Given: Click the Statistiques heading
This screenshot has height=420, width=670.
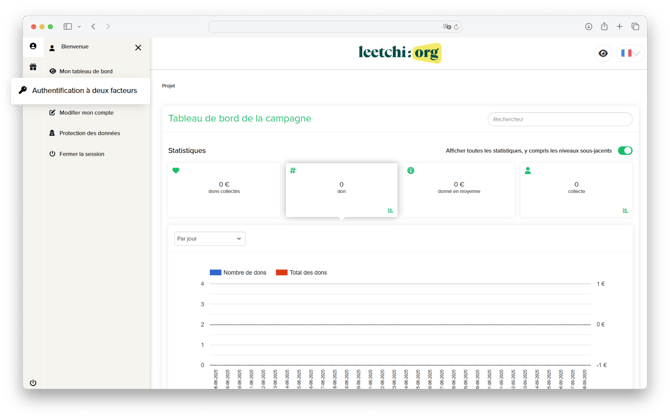Looking at the screenshot, I should pyautogui.click(x=187, y=150).
